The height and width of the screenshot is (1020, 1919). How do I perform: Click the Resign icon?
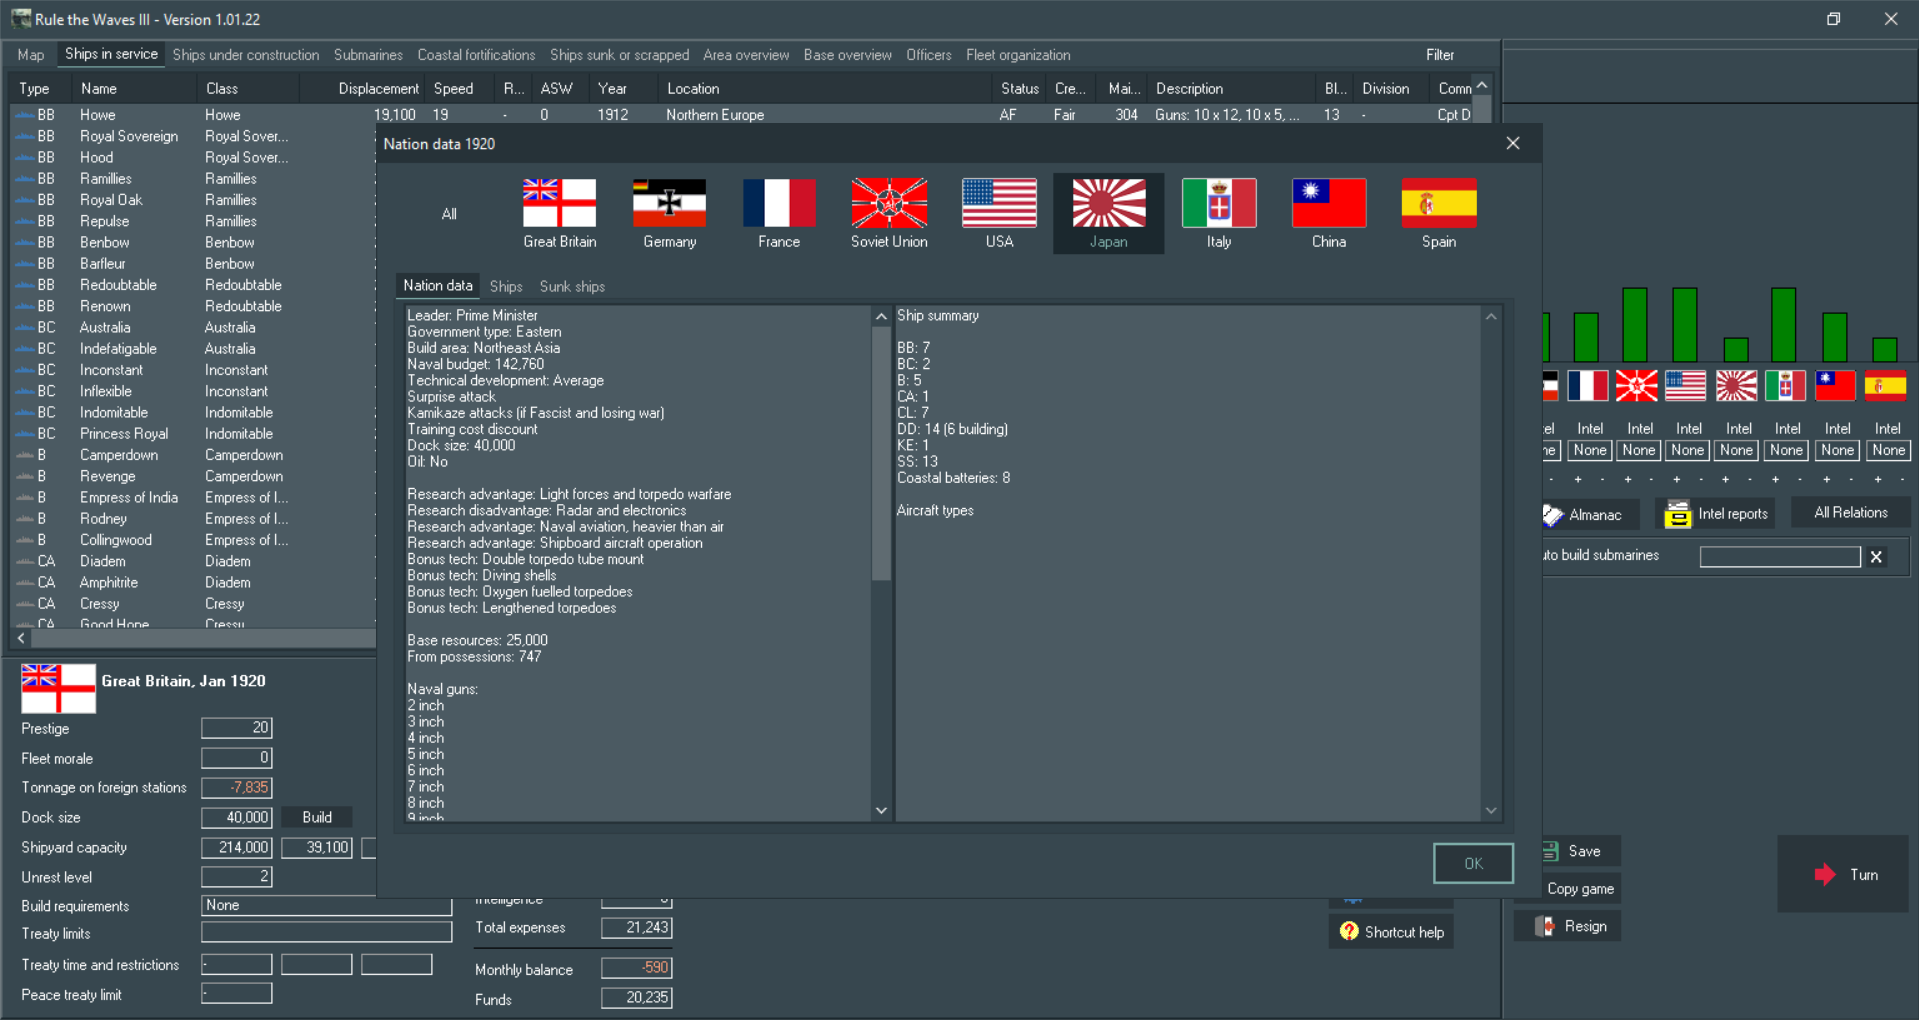[x=1544, y=925]
